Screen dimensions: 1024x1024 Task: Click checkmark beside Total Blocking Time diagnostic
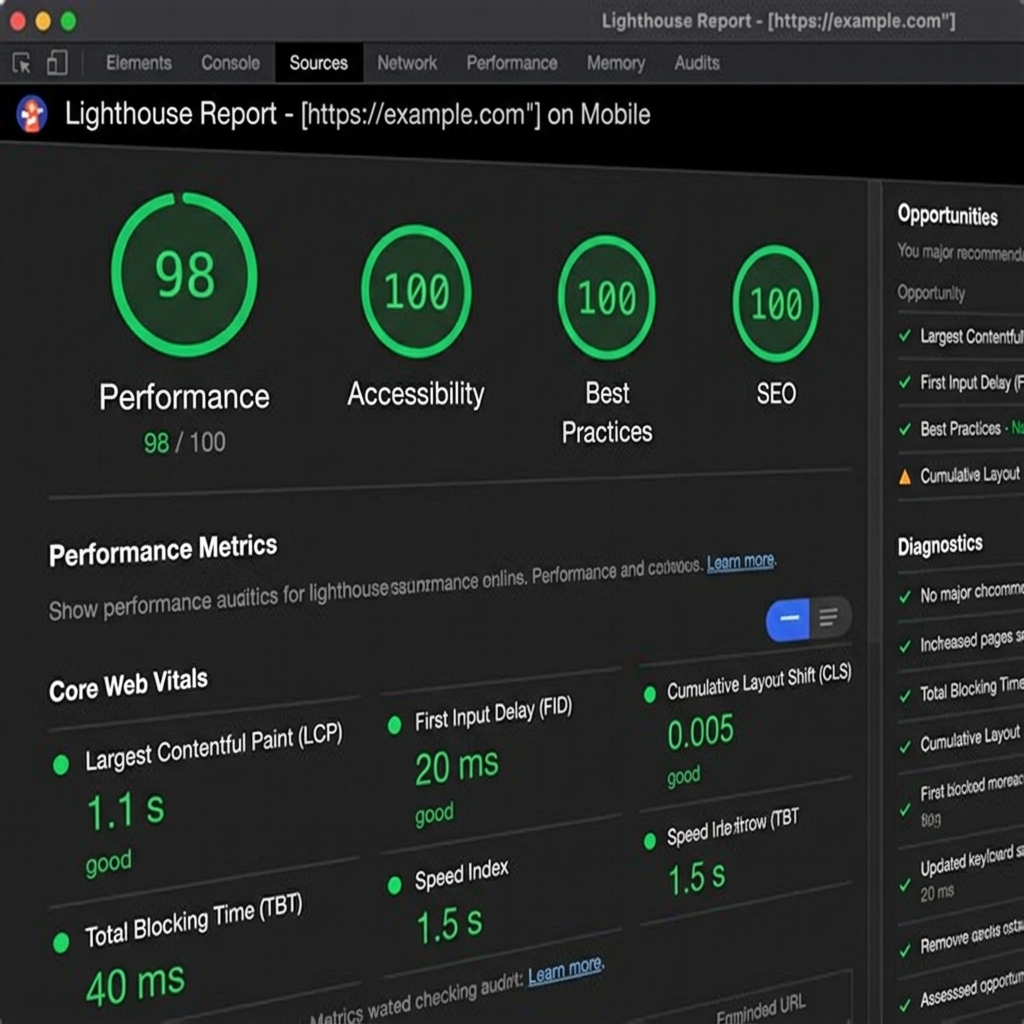click(x=904, y=696)
